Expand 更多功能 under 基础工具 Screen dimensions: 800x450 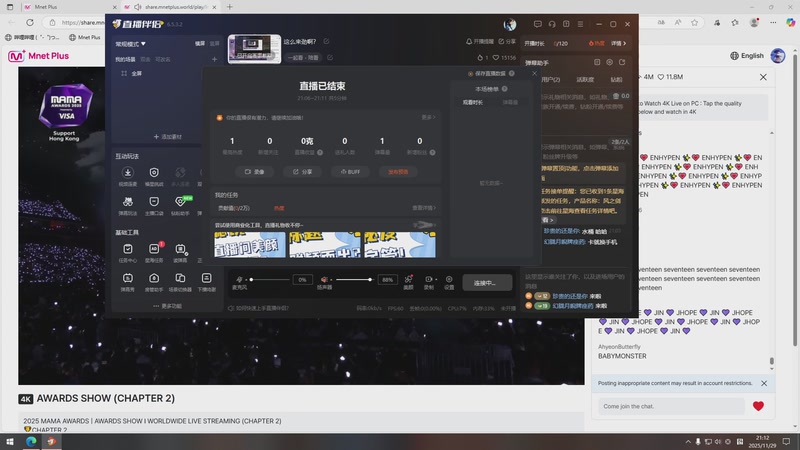[x=167, y=306]
